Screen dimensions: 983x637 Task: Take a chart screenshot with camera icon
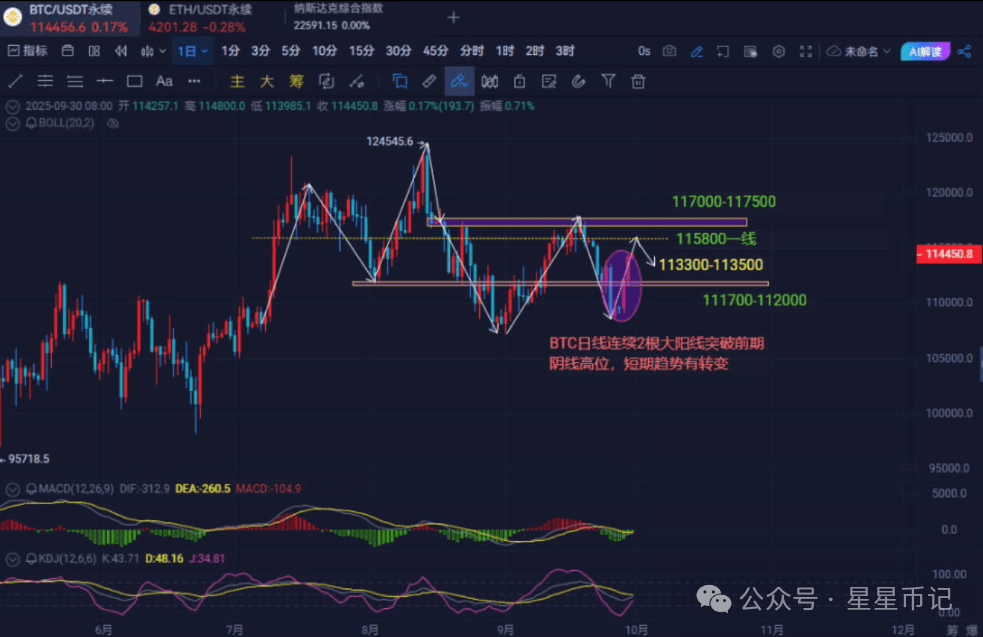coord(670,51)
